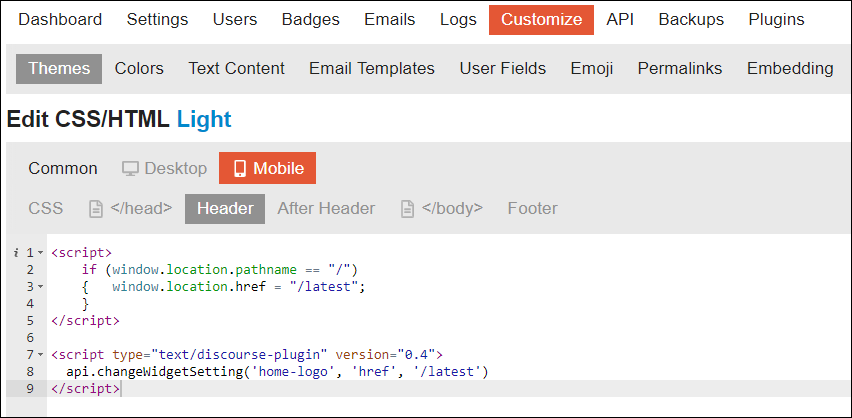Go to the Backups tab
The image size is (852, 418).
coord(691,20)
